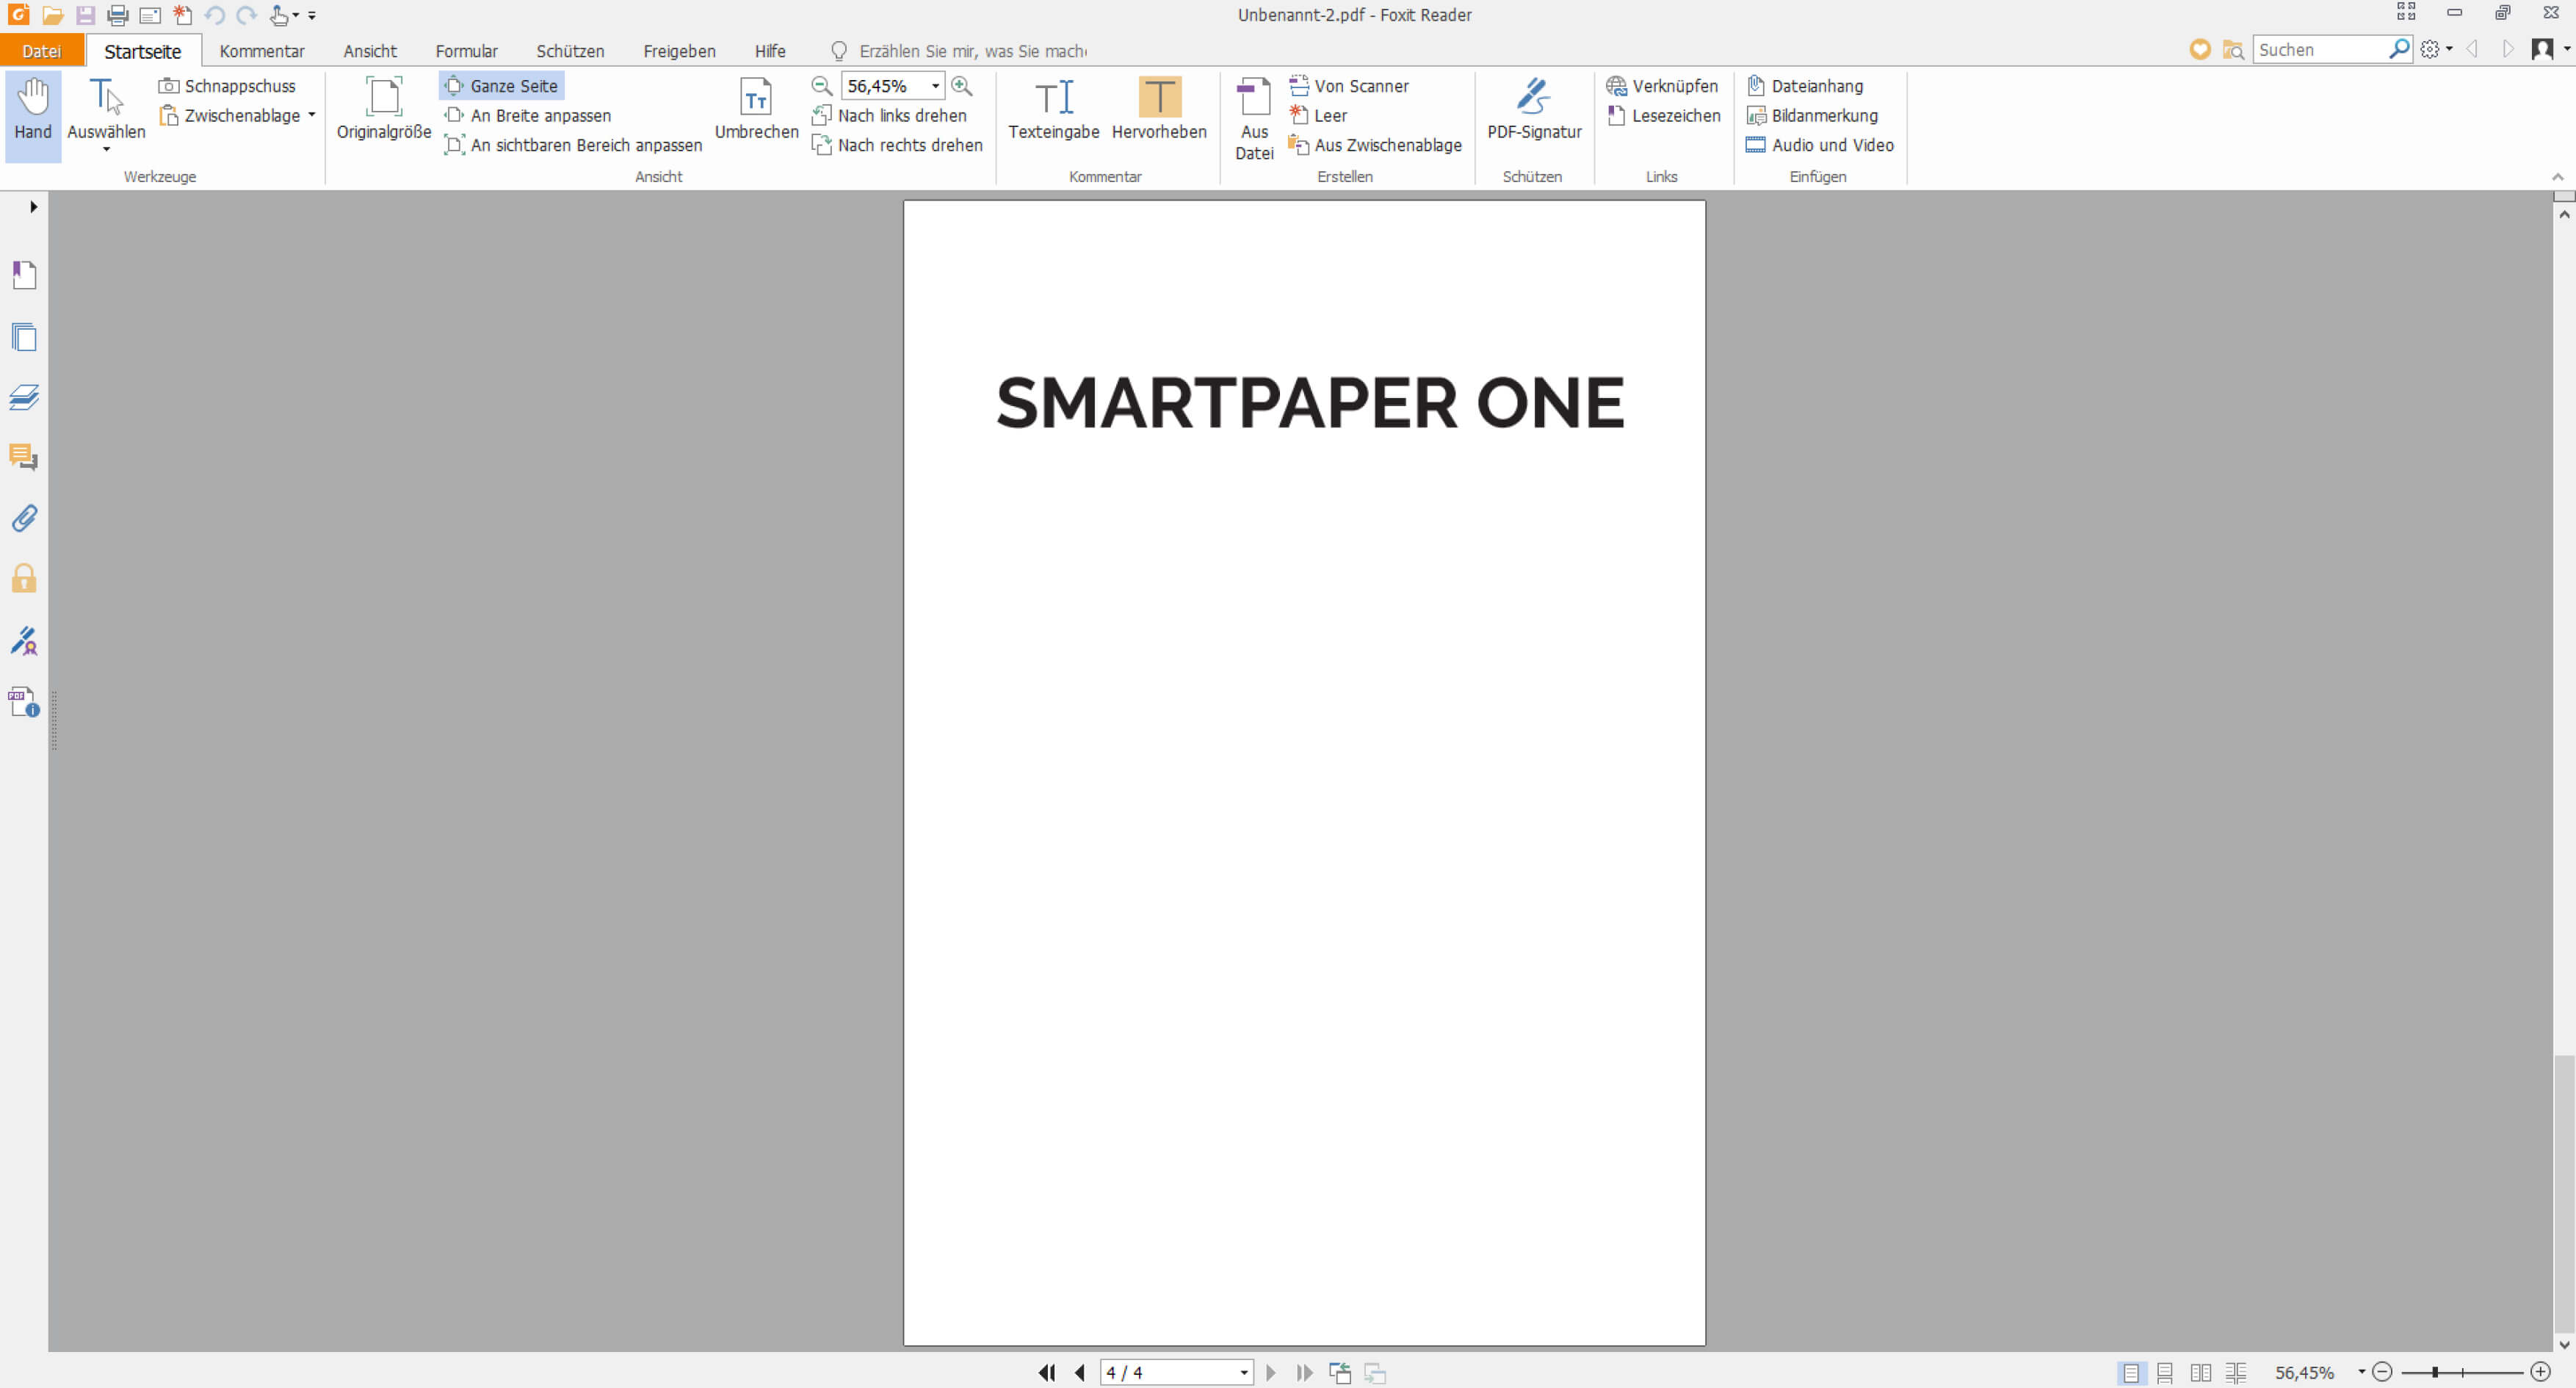Open the attachments paperclip panel
This screenshot has height=1388, width=2576.
24,518
